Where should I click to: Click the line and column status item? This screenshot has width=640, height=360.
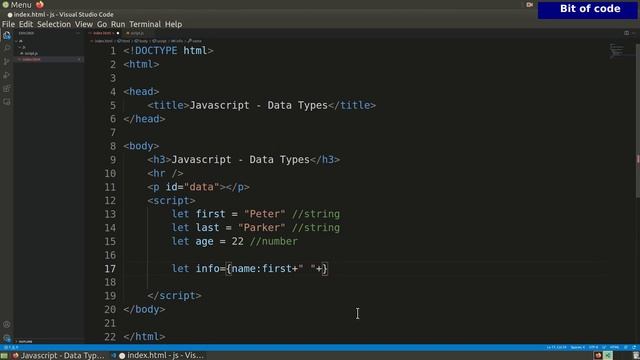tap(556, 347)
